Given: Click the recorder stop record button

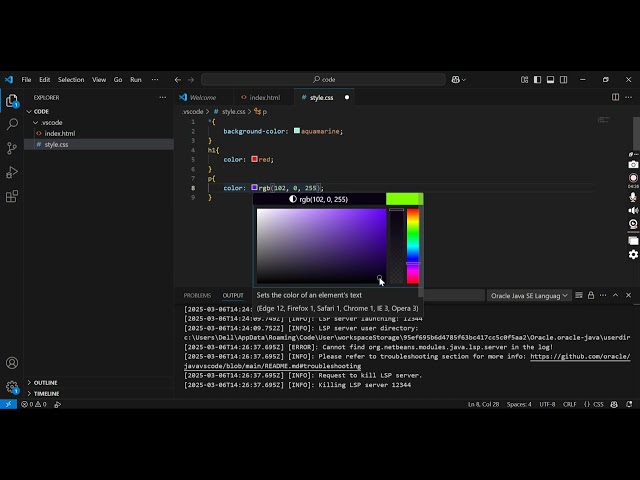Looking at the screenshot, I should click(633, 178).
